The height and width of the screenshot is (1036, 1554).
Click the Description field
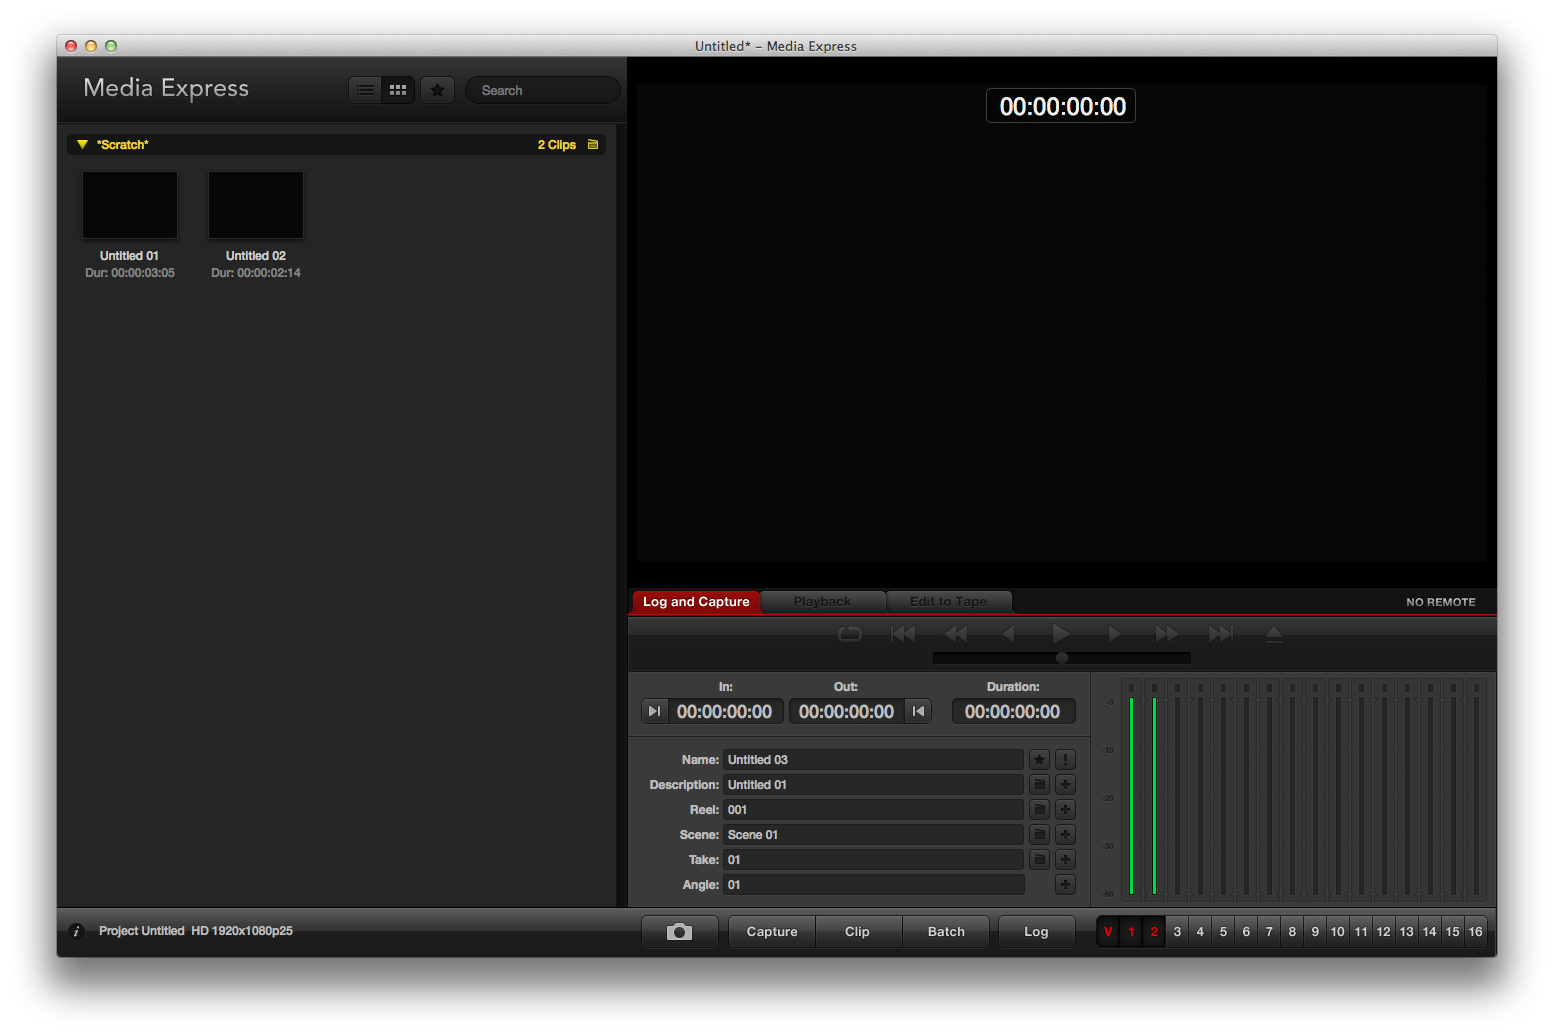(x=873, y=785)
